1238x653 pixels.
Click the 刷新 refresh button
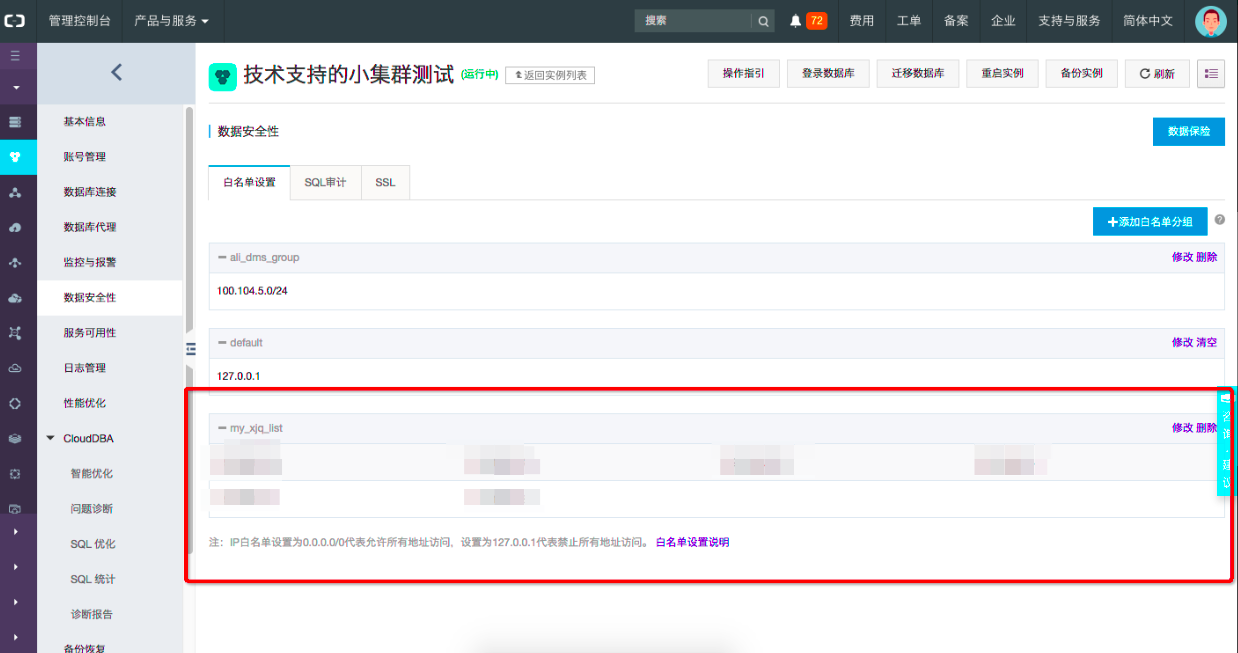tap(1157, 74)
